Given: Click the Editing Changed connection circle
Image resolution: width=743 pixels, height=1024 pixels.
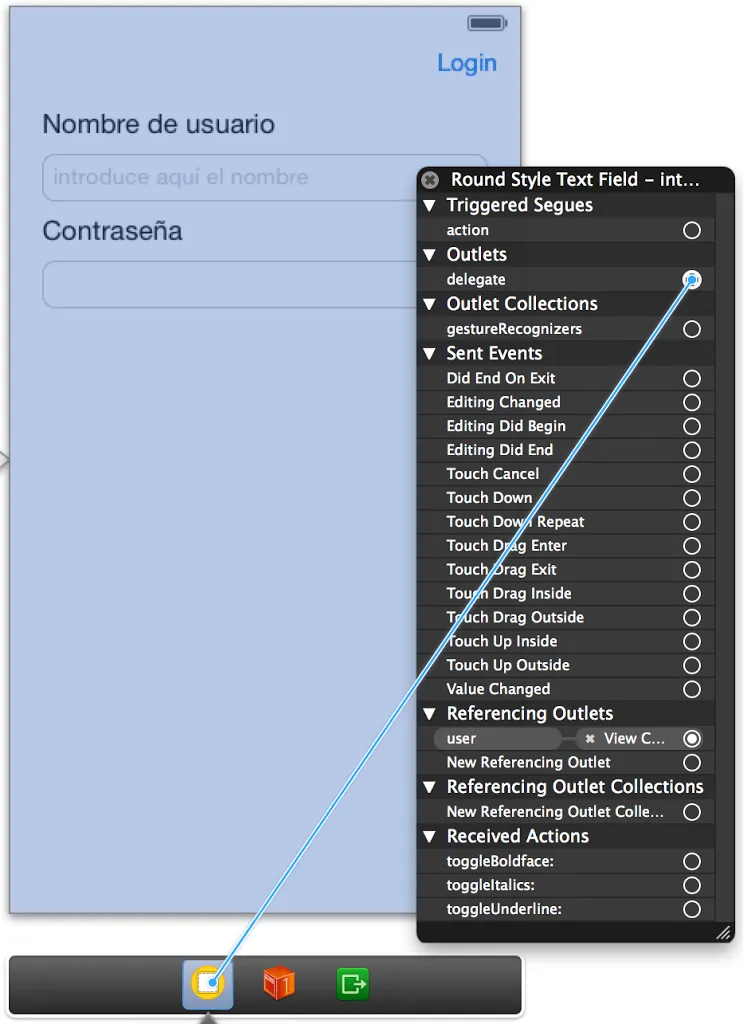Looking at the screenshot, I should tap(692, 402).
